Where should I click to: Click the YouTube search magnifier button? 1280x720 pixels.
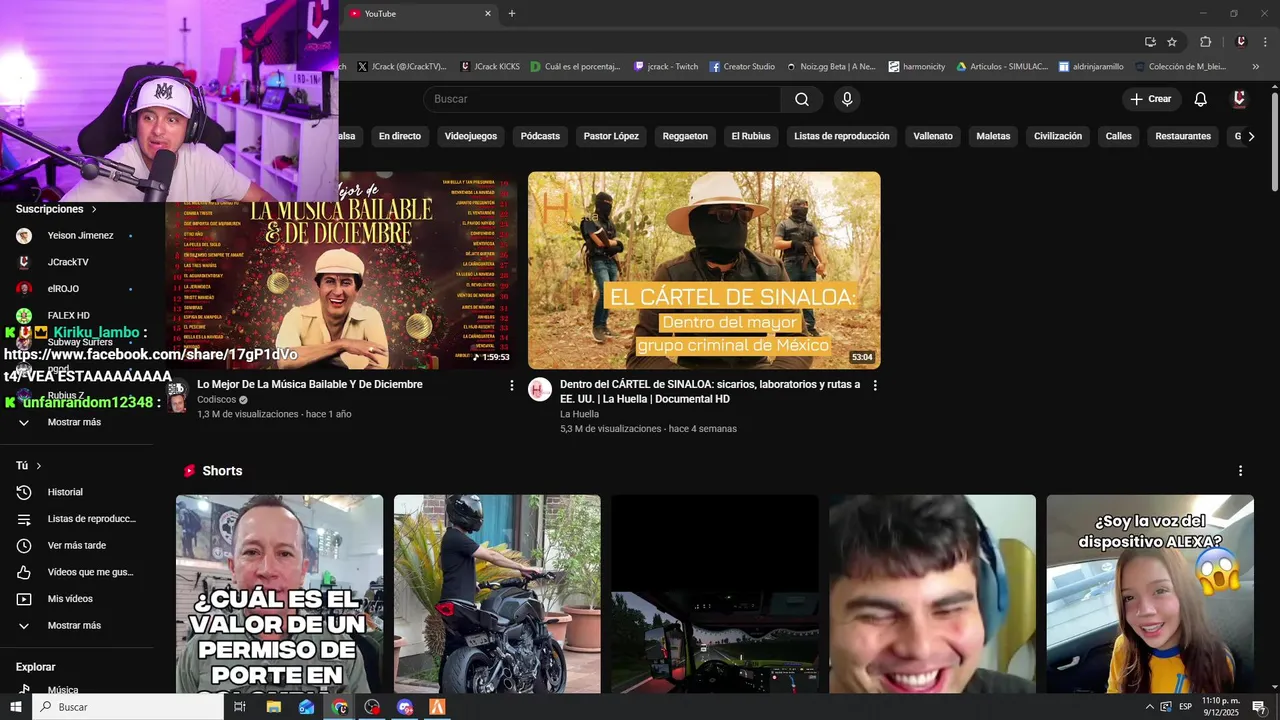click(802, 99)
